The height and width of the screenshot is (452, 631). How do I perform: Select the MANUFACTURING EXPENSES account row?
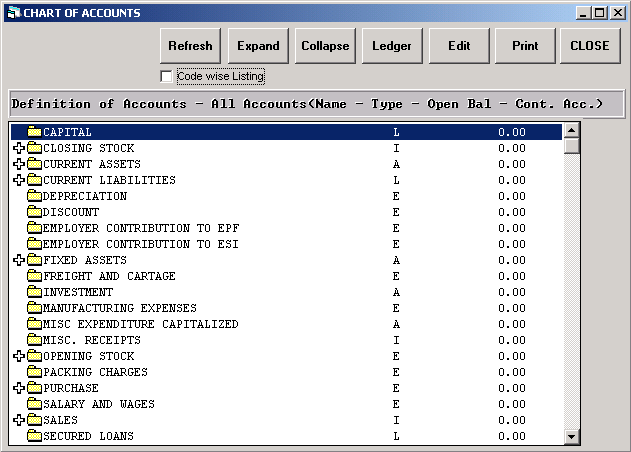[120, 308]
